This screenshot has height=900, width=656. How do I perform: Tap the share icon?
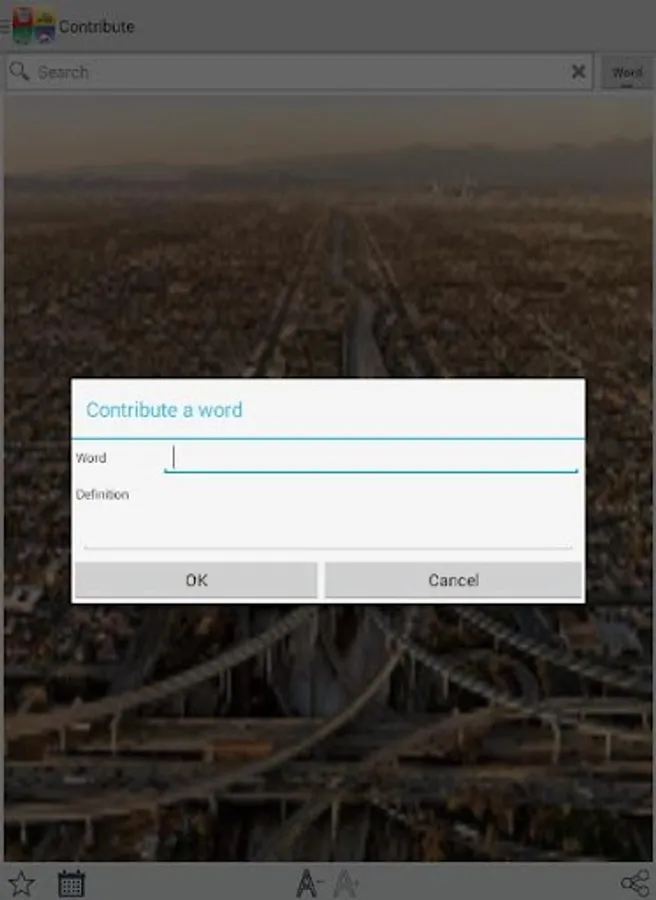635,883
